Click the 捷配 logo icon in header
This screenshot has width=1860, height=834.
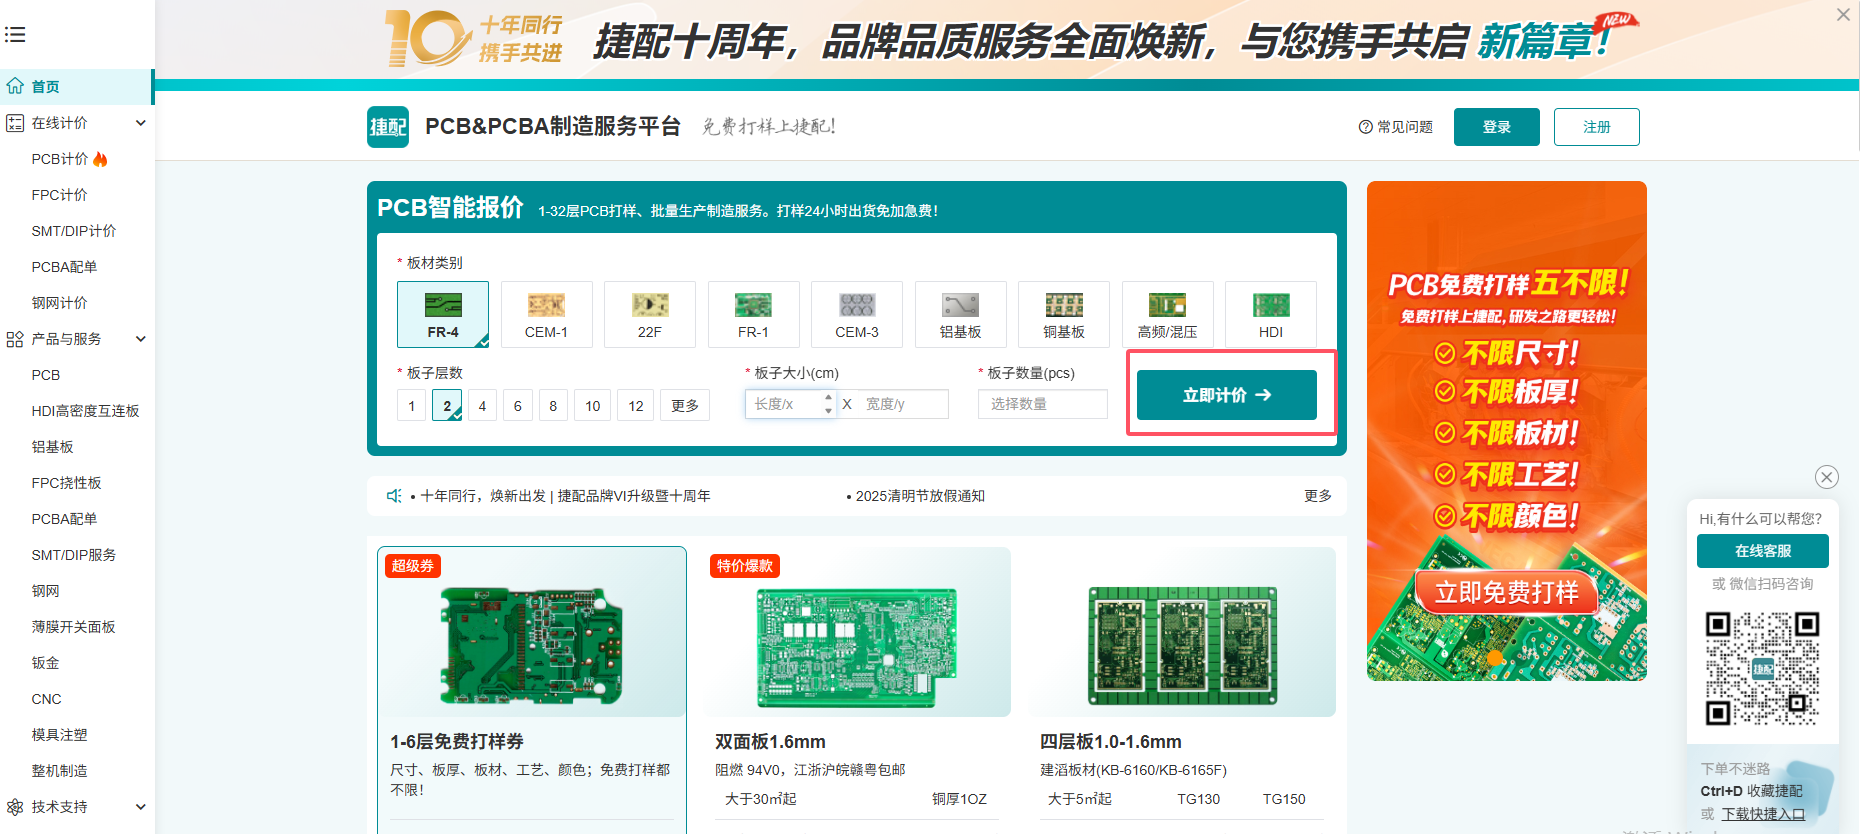388,127
